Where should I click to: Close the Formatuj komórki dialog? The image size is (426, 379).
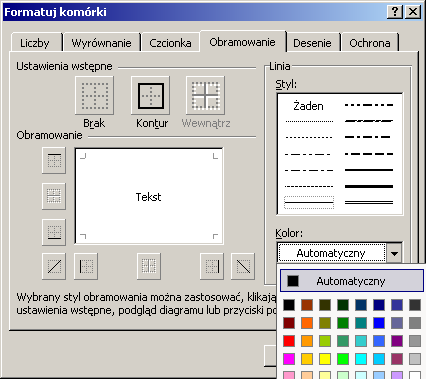413,12
